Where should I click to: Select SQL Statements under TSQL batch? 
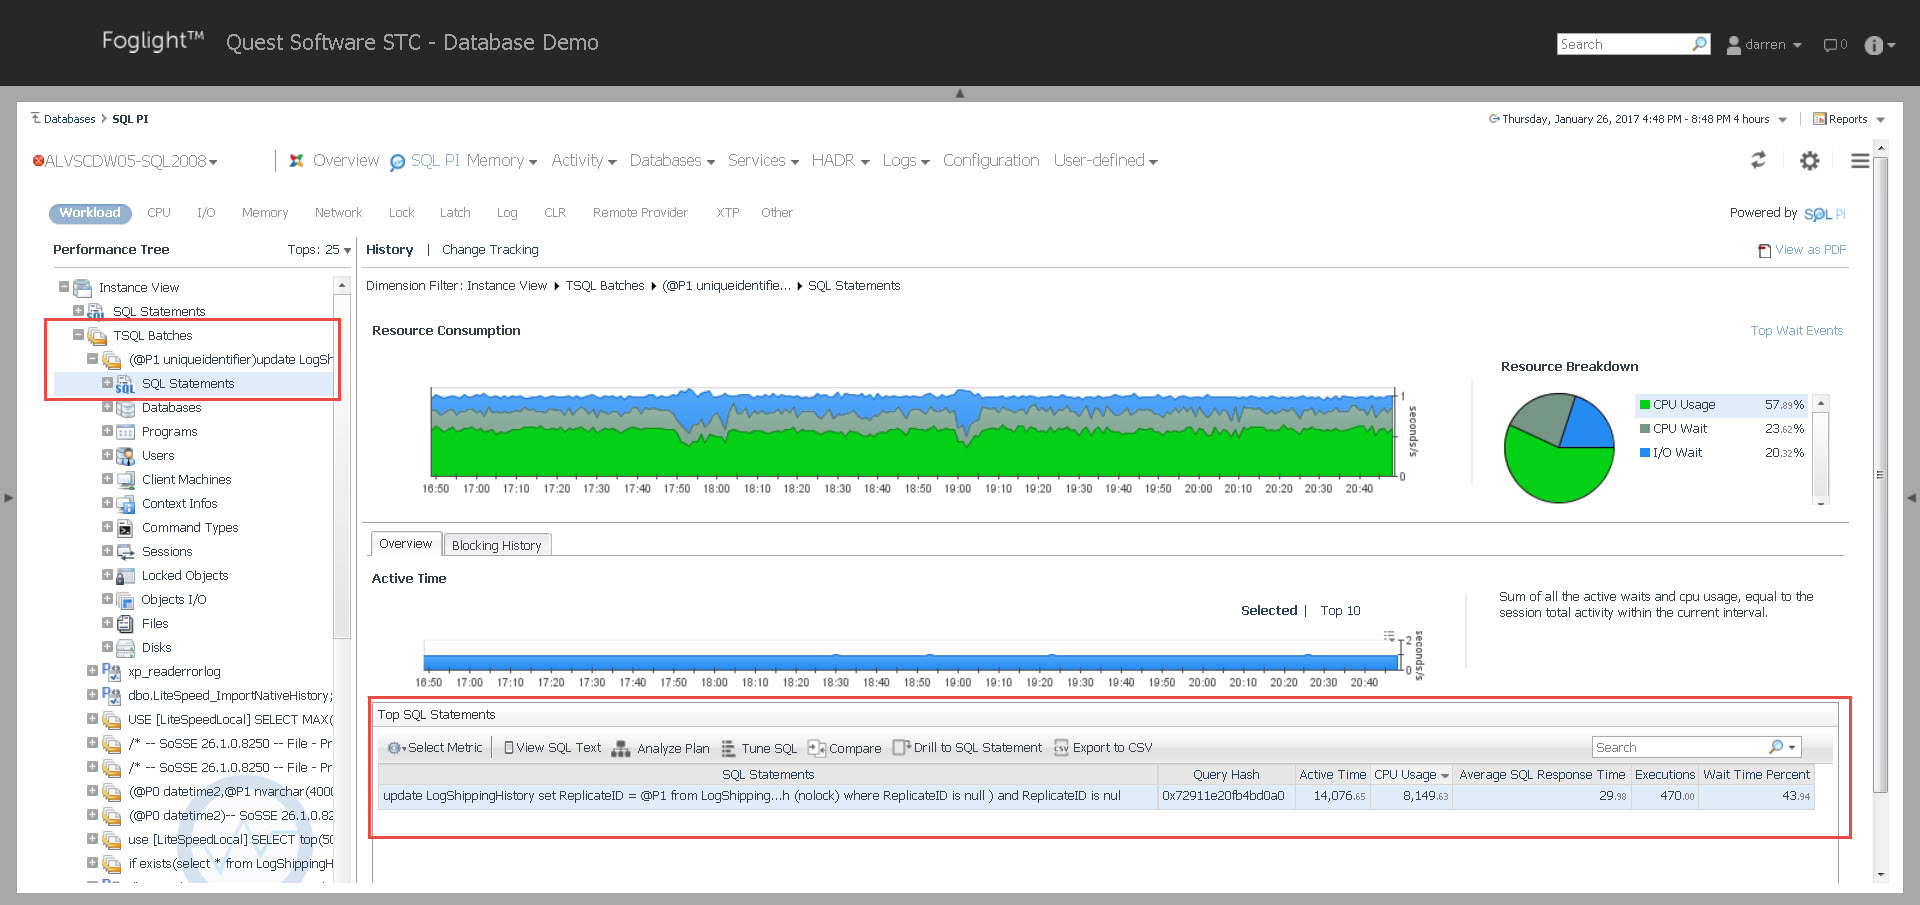(x=187, y=384)
